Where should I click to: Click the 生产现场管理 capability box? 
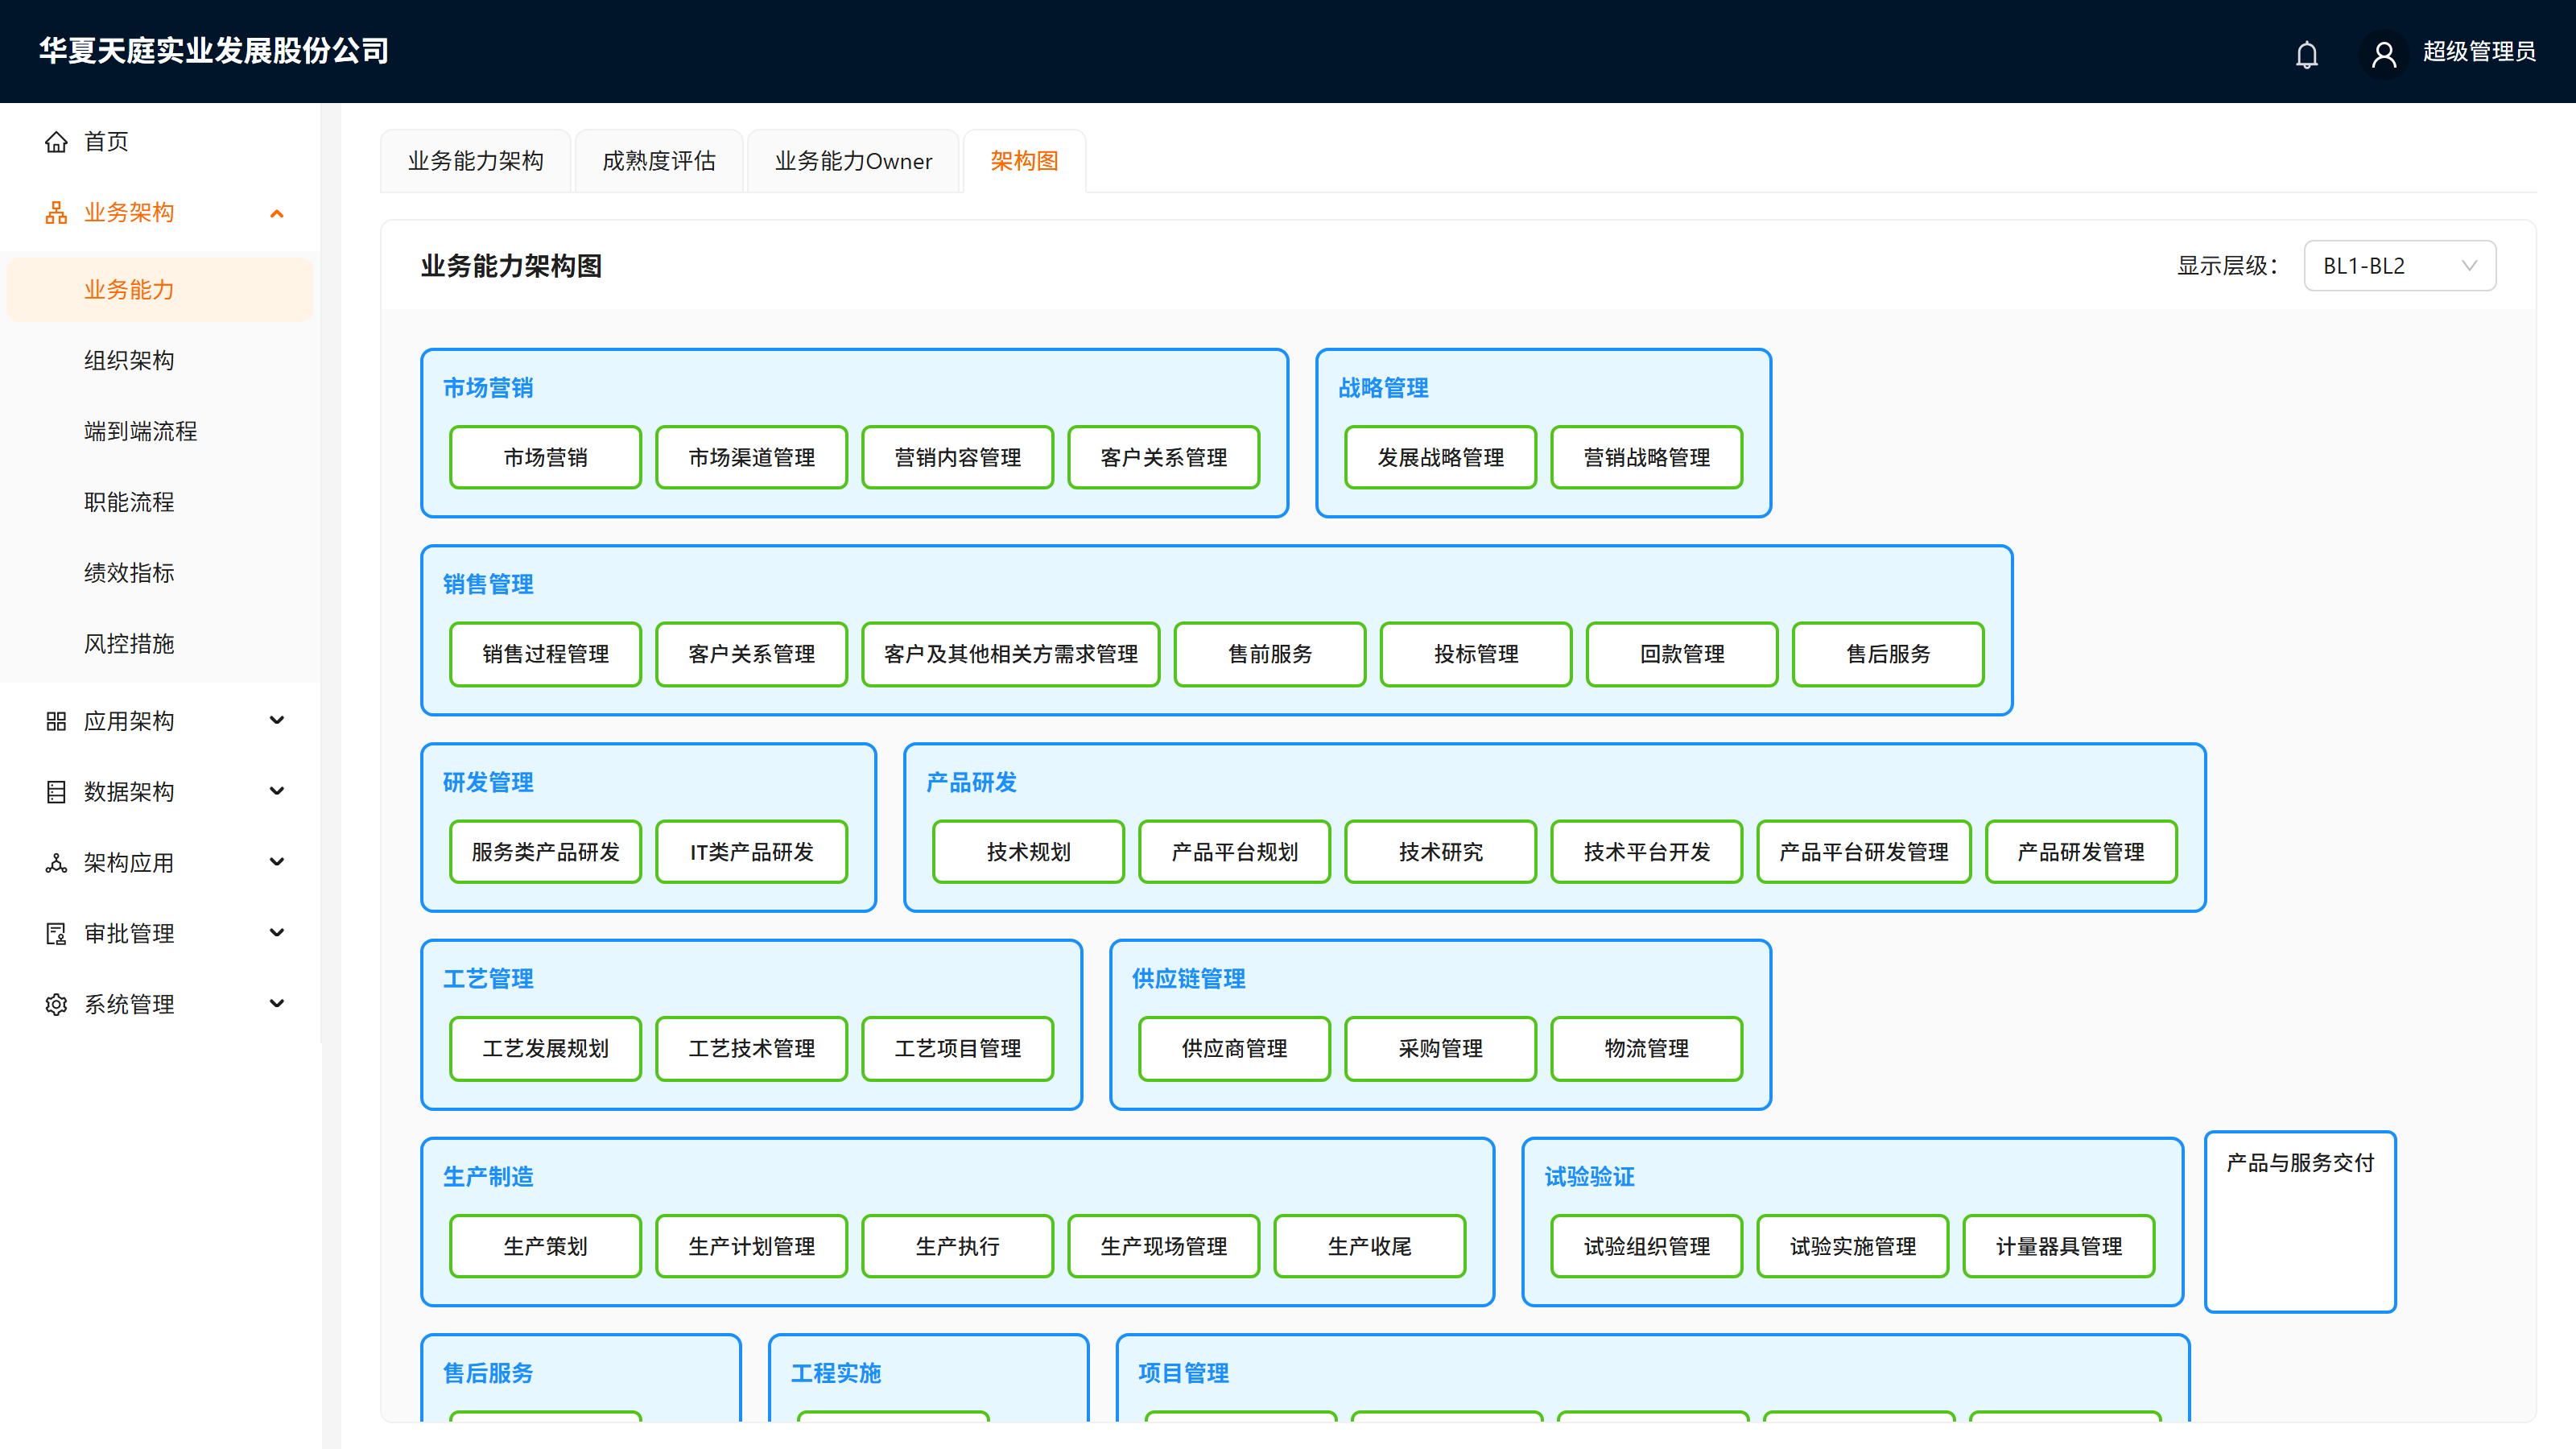(x=1163, y=1247)
